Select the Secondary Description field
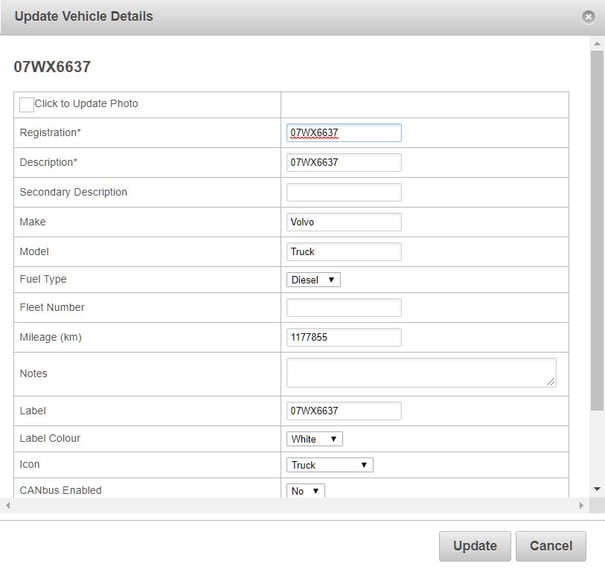 click(x=344, y=192)
